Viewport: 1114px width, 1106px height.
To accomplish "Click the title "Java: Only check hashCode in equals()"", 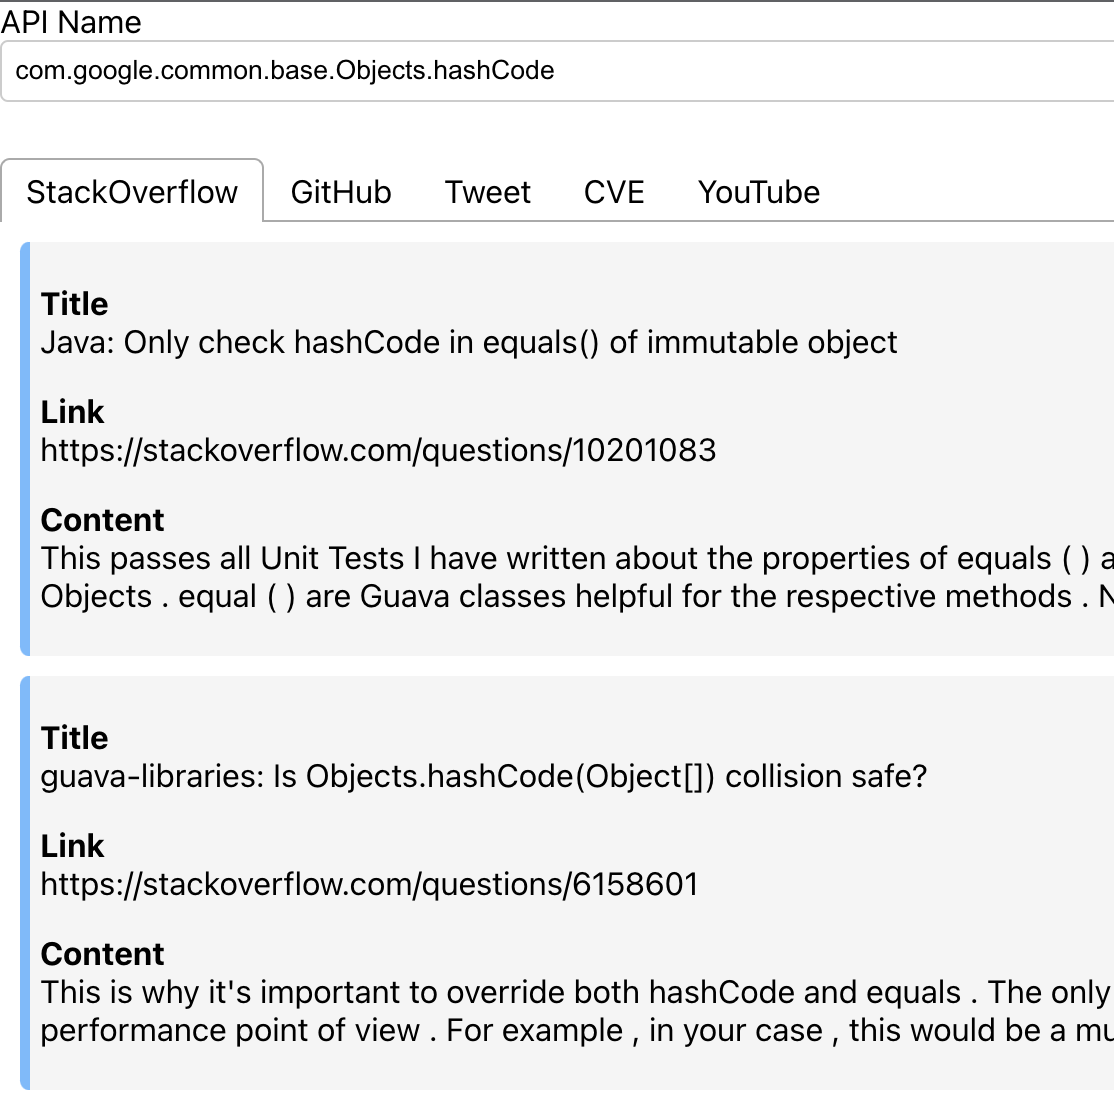I will tap(469, 343).
